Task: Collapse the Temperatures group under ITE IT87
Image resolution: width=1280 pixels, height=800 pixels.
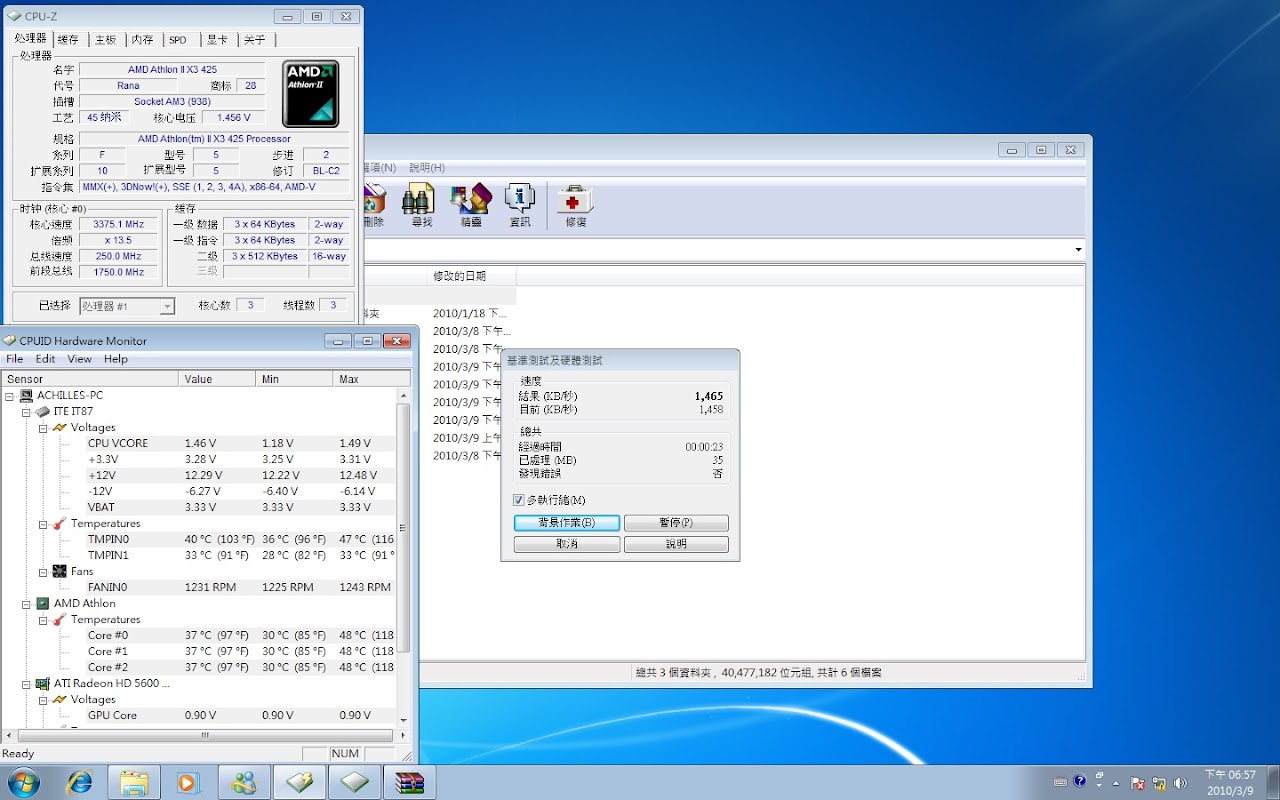Action: coord(43,524)
